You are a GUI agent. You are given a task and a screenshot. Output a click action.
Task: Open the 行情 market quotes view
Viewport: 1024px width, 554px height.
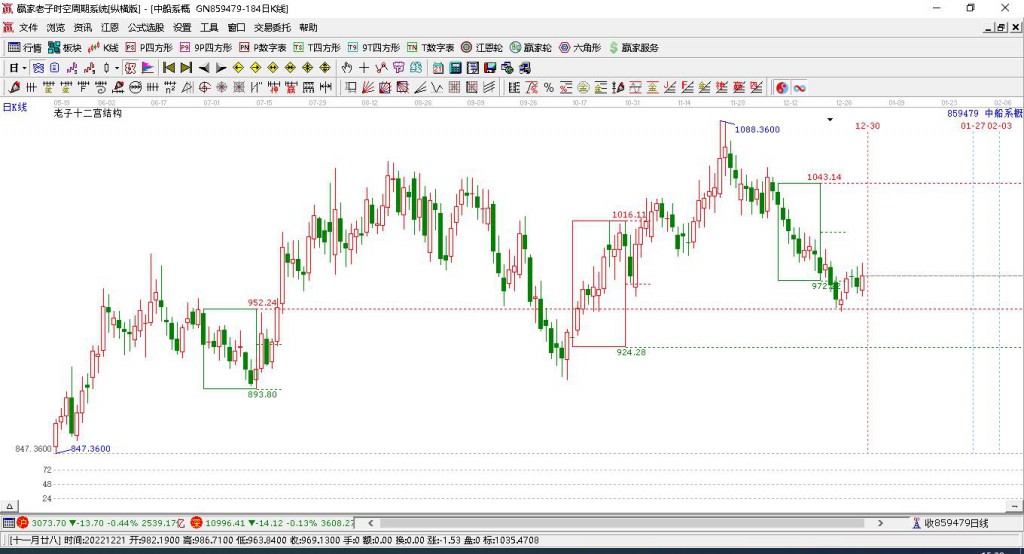click(24, 48)
